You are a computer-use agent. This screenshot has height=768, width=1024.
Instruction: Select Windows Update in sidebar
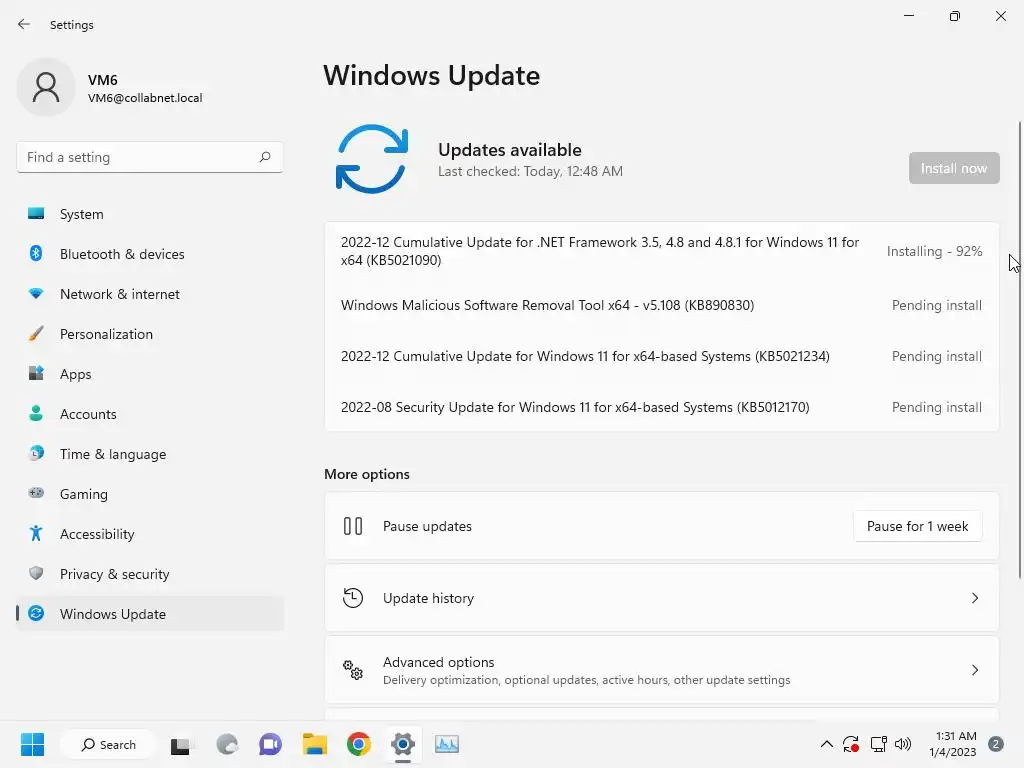(x=150, y=614)
